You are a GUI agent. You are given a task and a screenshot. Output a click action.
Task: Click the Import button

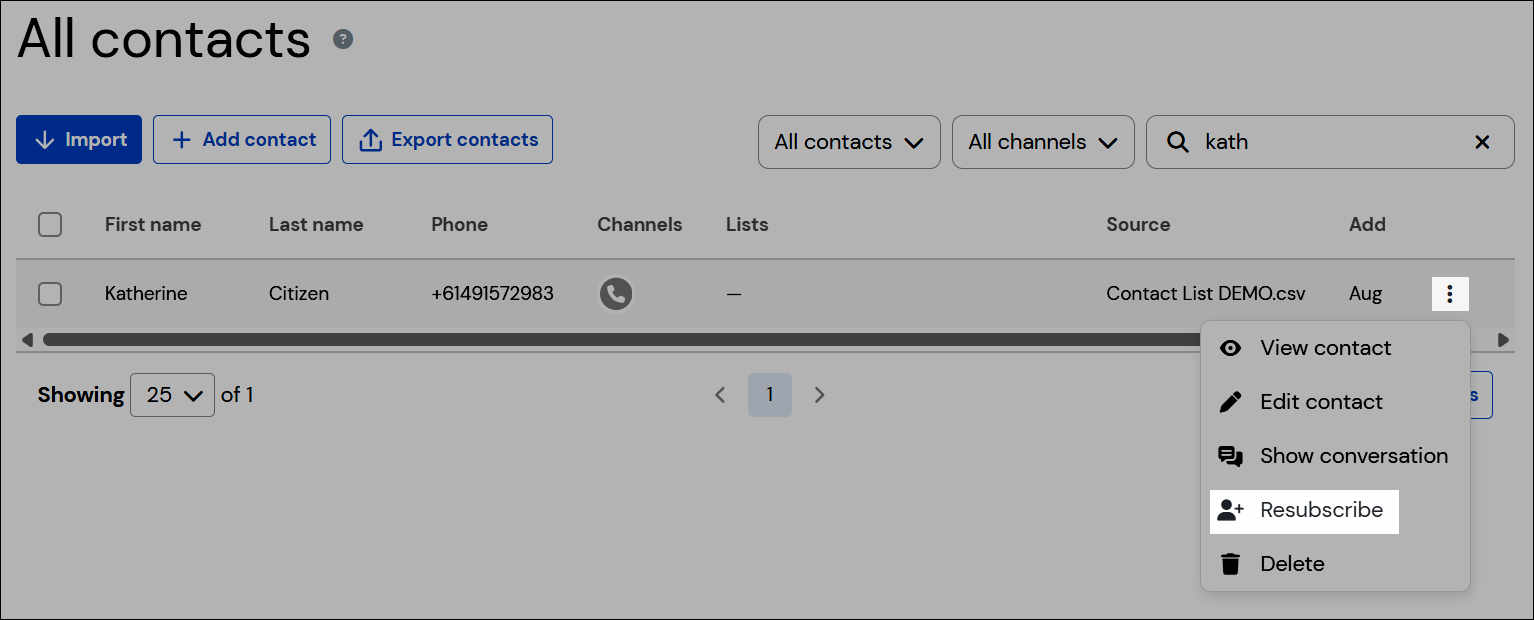point(78,139)
